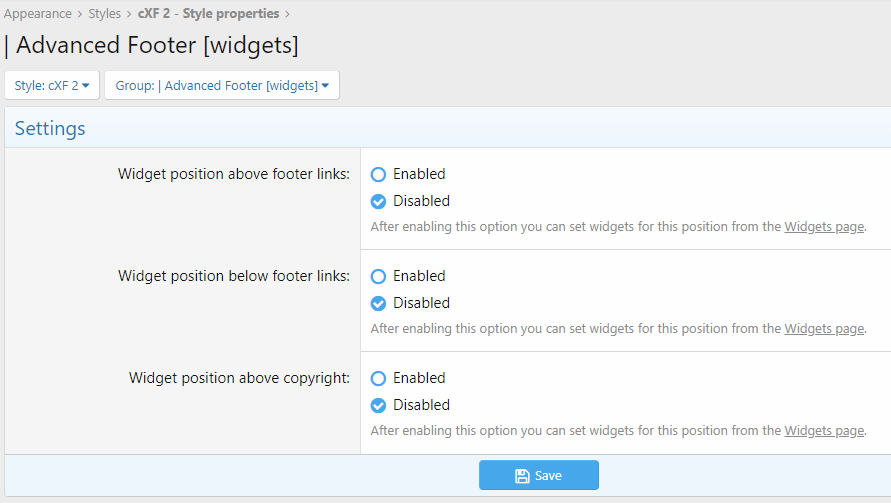Go to Appearance in the breadcrumb

tap(38, 14)
